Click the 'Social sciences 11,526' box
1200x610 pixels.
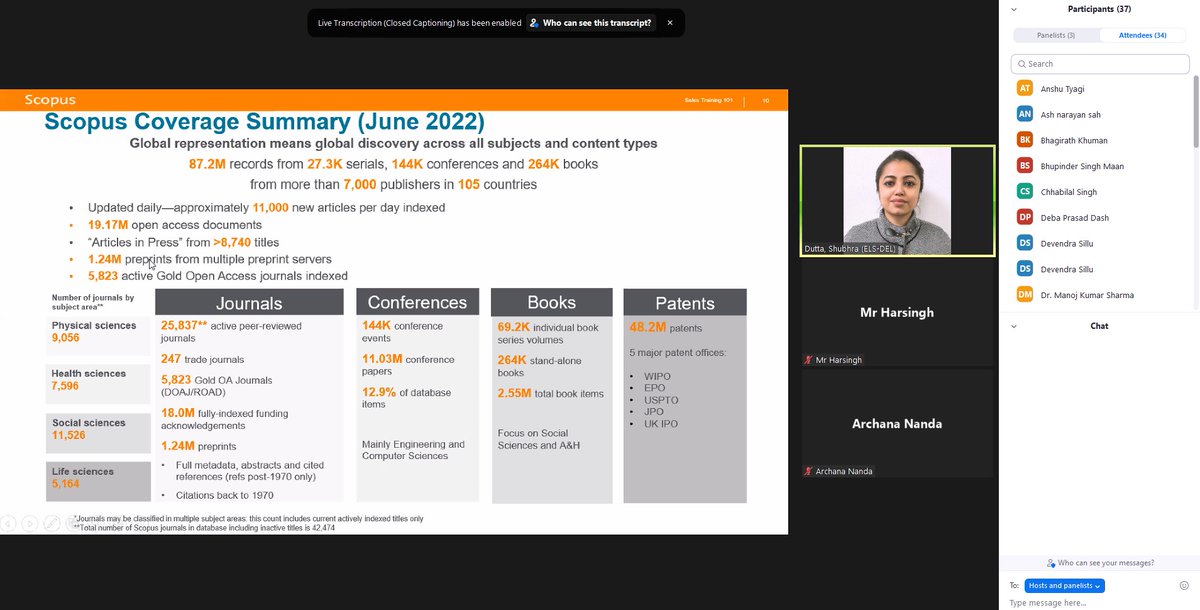click(98, 432)
